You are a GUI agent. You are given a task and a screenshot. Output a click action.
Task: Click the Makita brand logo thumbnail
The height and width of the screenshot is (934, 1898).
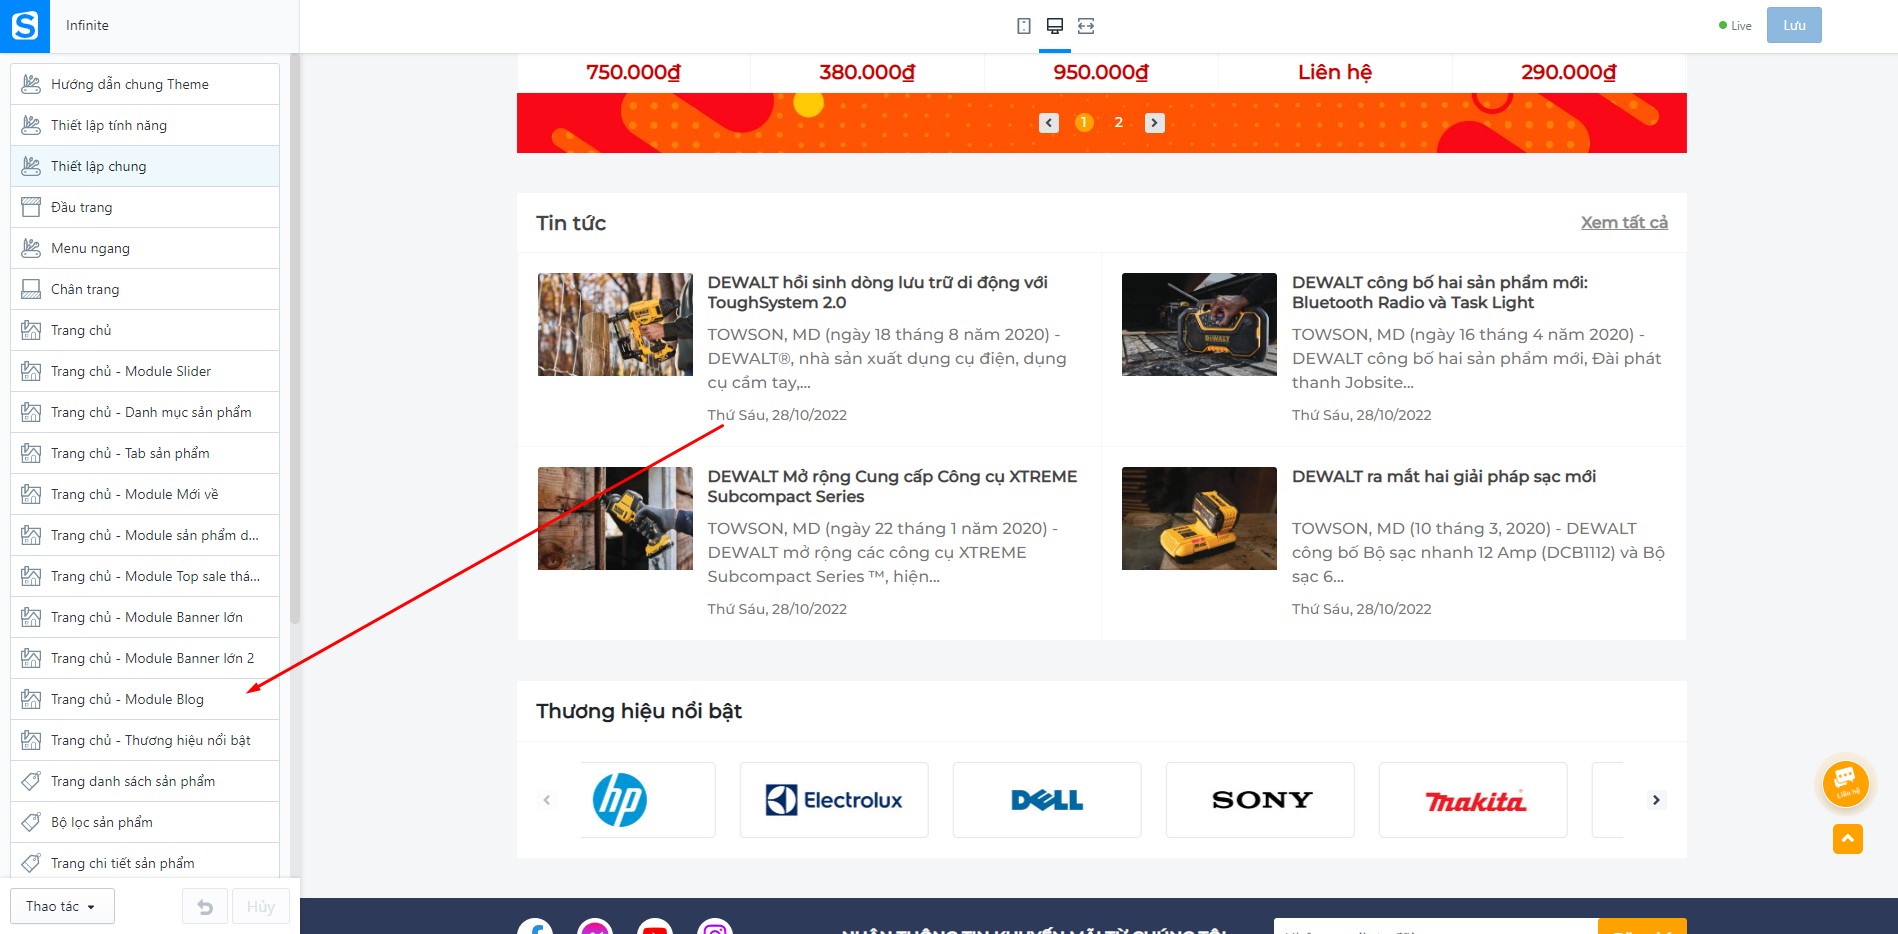[1473, 800]
